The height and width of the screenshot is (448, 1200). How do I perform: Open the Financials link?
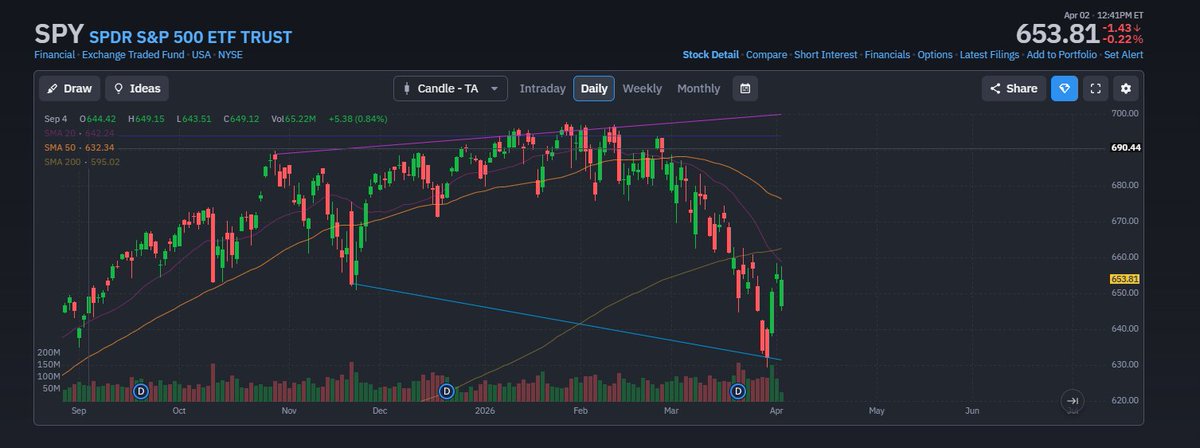tap(888, 55)
